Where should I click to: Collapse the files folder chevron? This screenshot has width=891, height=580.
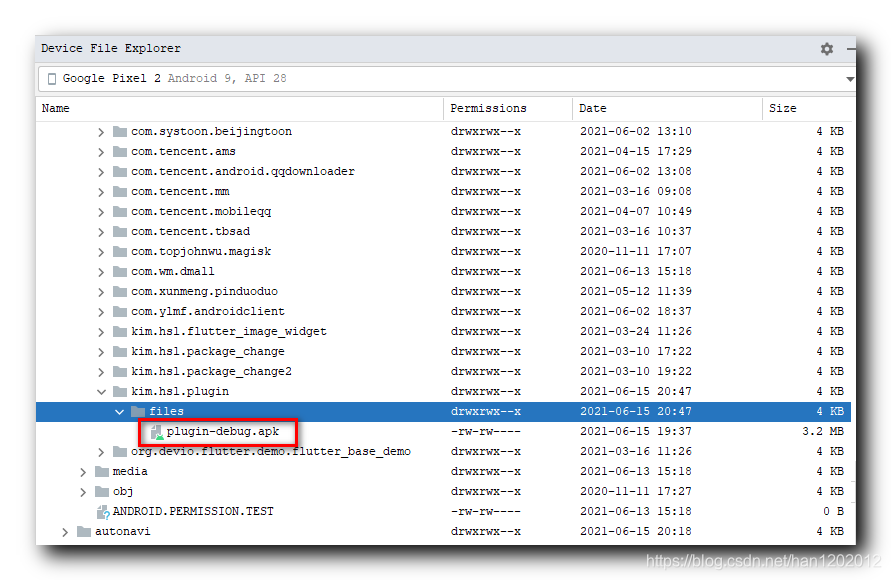pos(119,412)
